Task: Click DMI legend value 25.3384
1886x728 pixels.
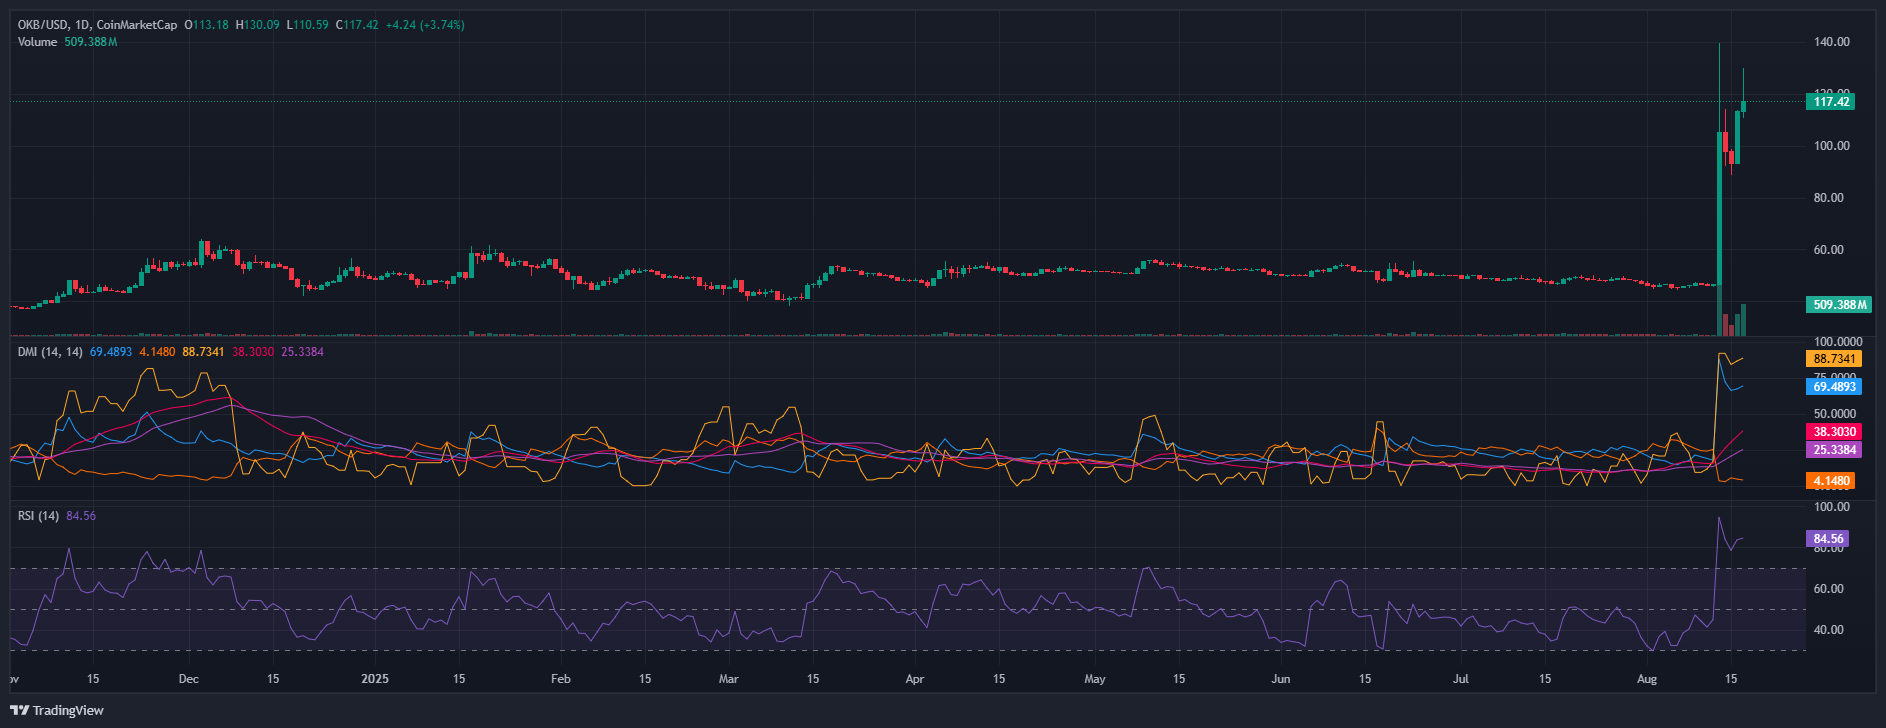Action: point(302,352)
